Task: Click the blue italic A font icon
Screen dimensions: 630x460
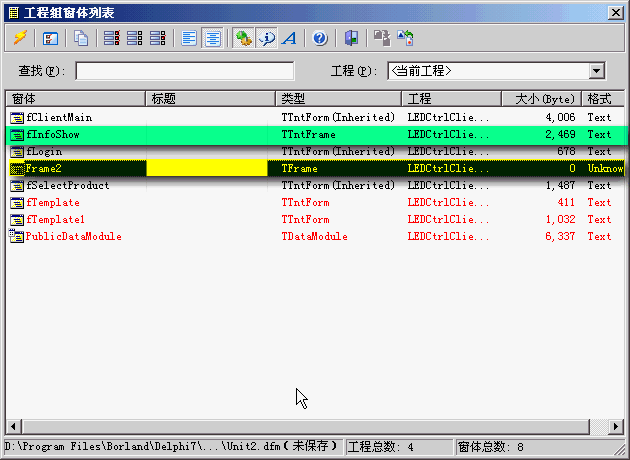Action: (x=289, y=38)
